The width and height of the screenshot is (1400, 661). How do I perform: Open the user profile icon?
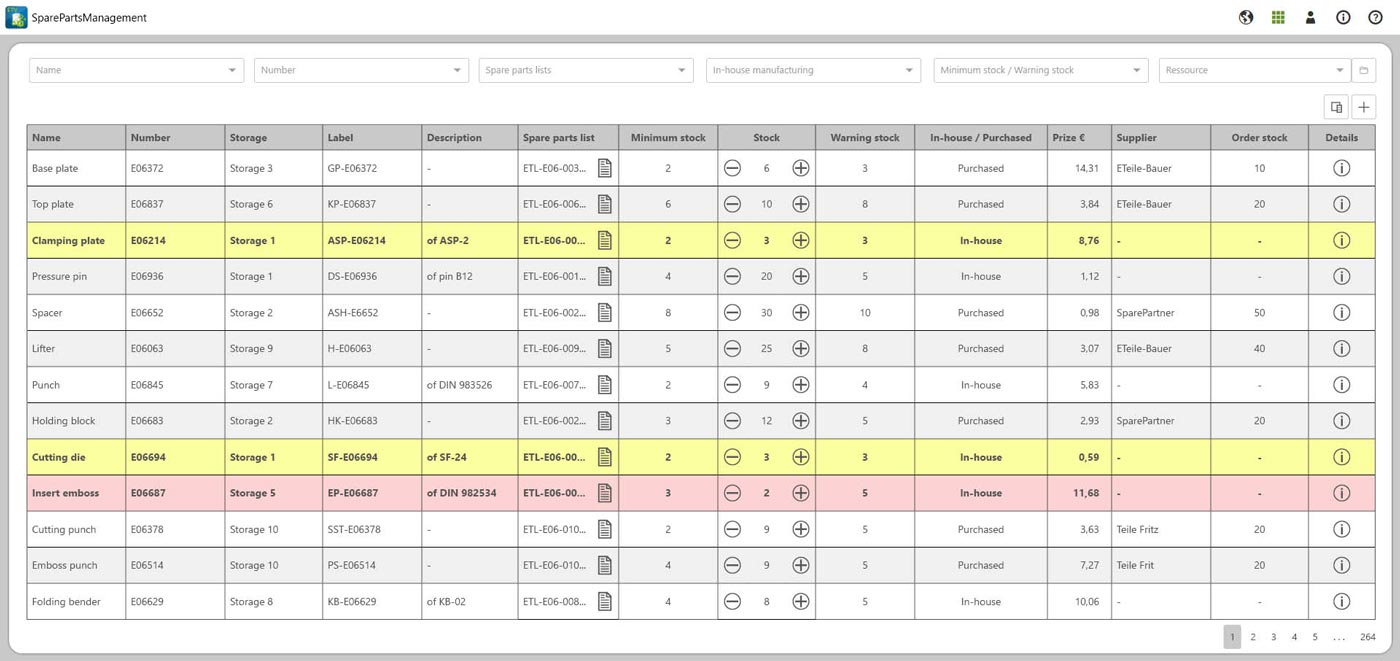(x=1310, y=17)
